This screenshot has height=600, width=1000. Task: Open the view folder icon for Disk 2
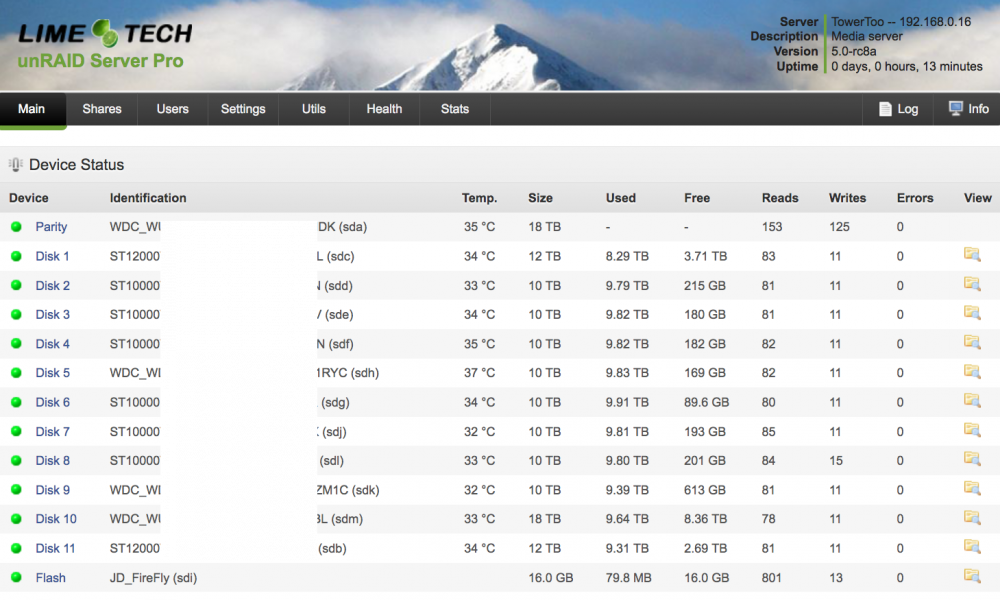coord(972,284)
